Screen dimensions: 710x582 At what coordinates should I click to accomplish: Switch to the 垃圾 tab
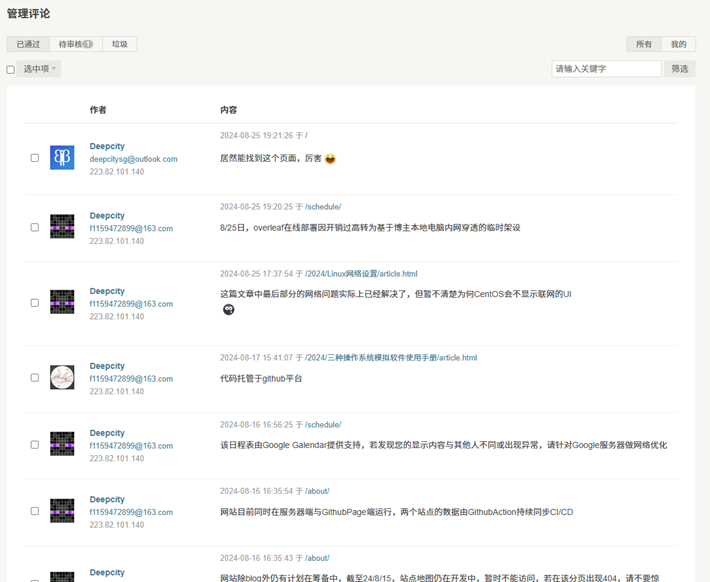120,44
